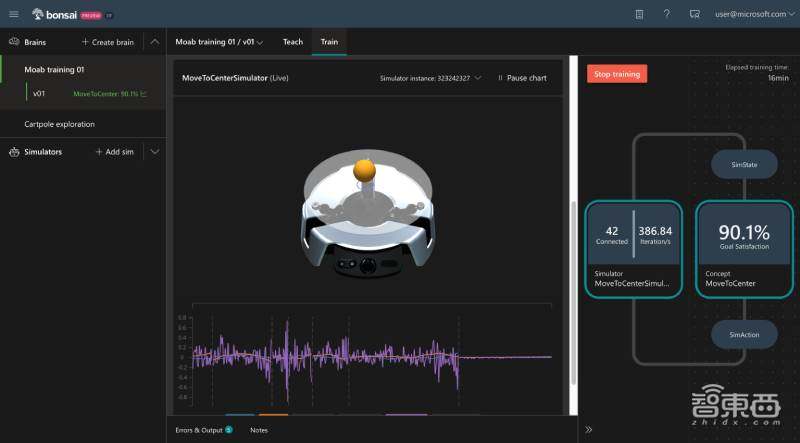Viewport: 800px width, 443px height.
Task: Switch to the Teach tab
Action: (293, 42)
